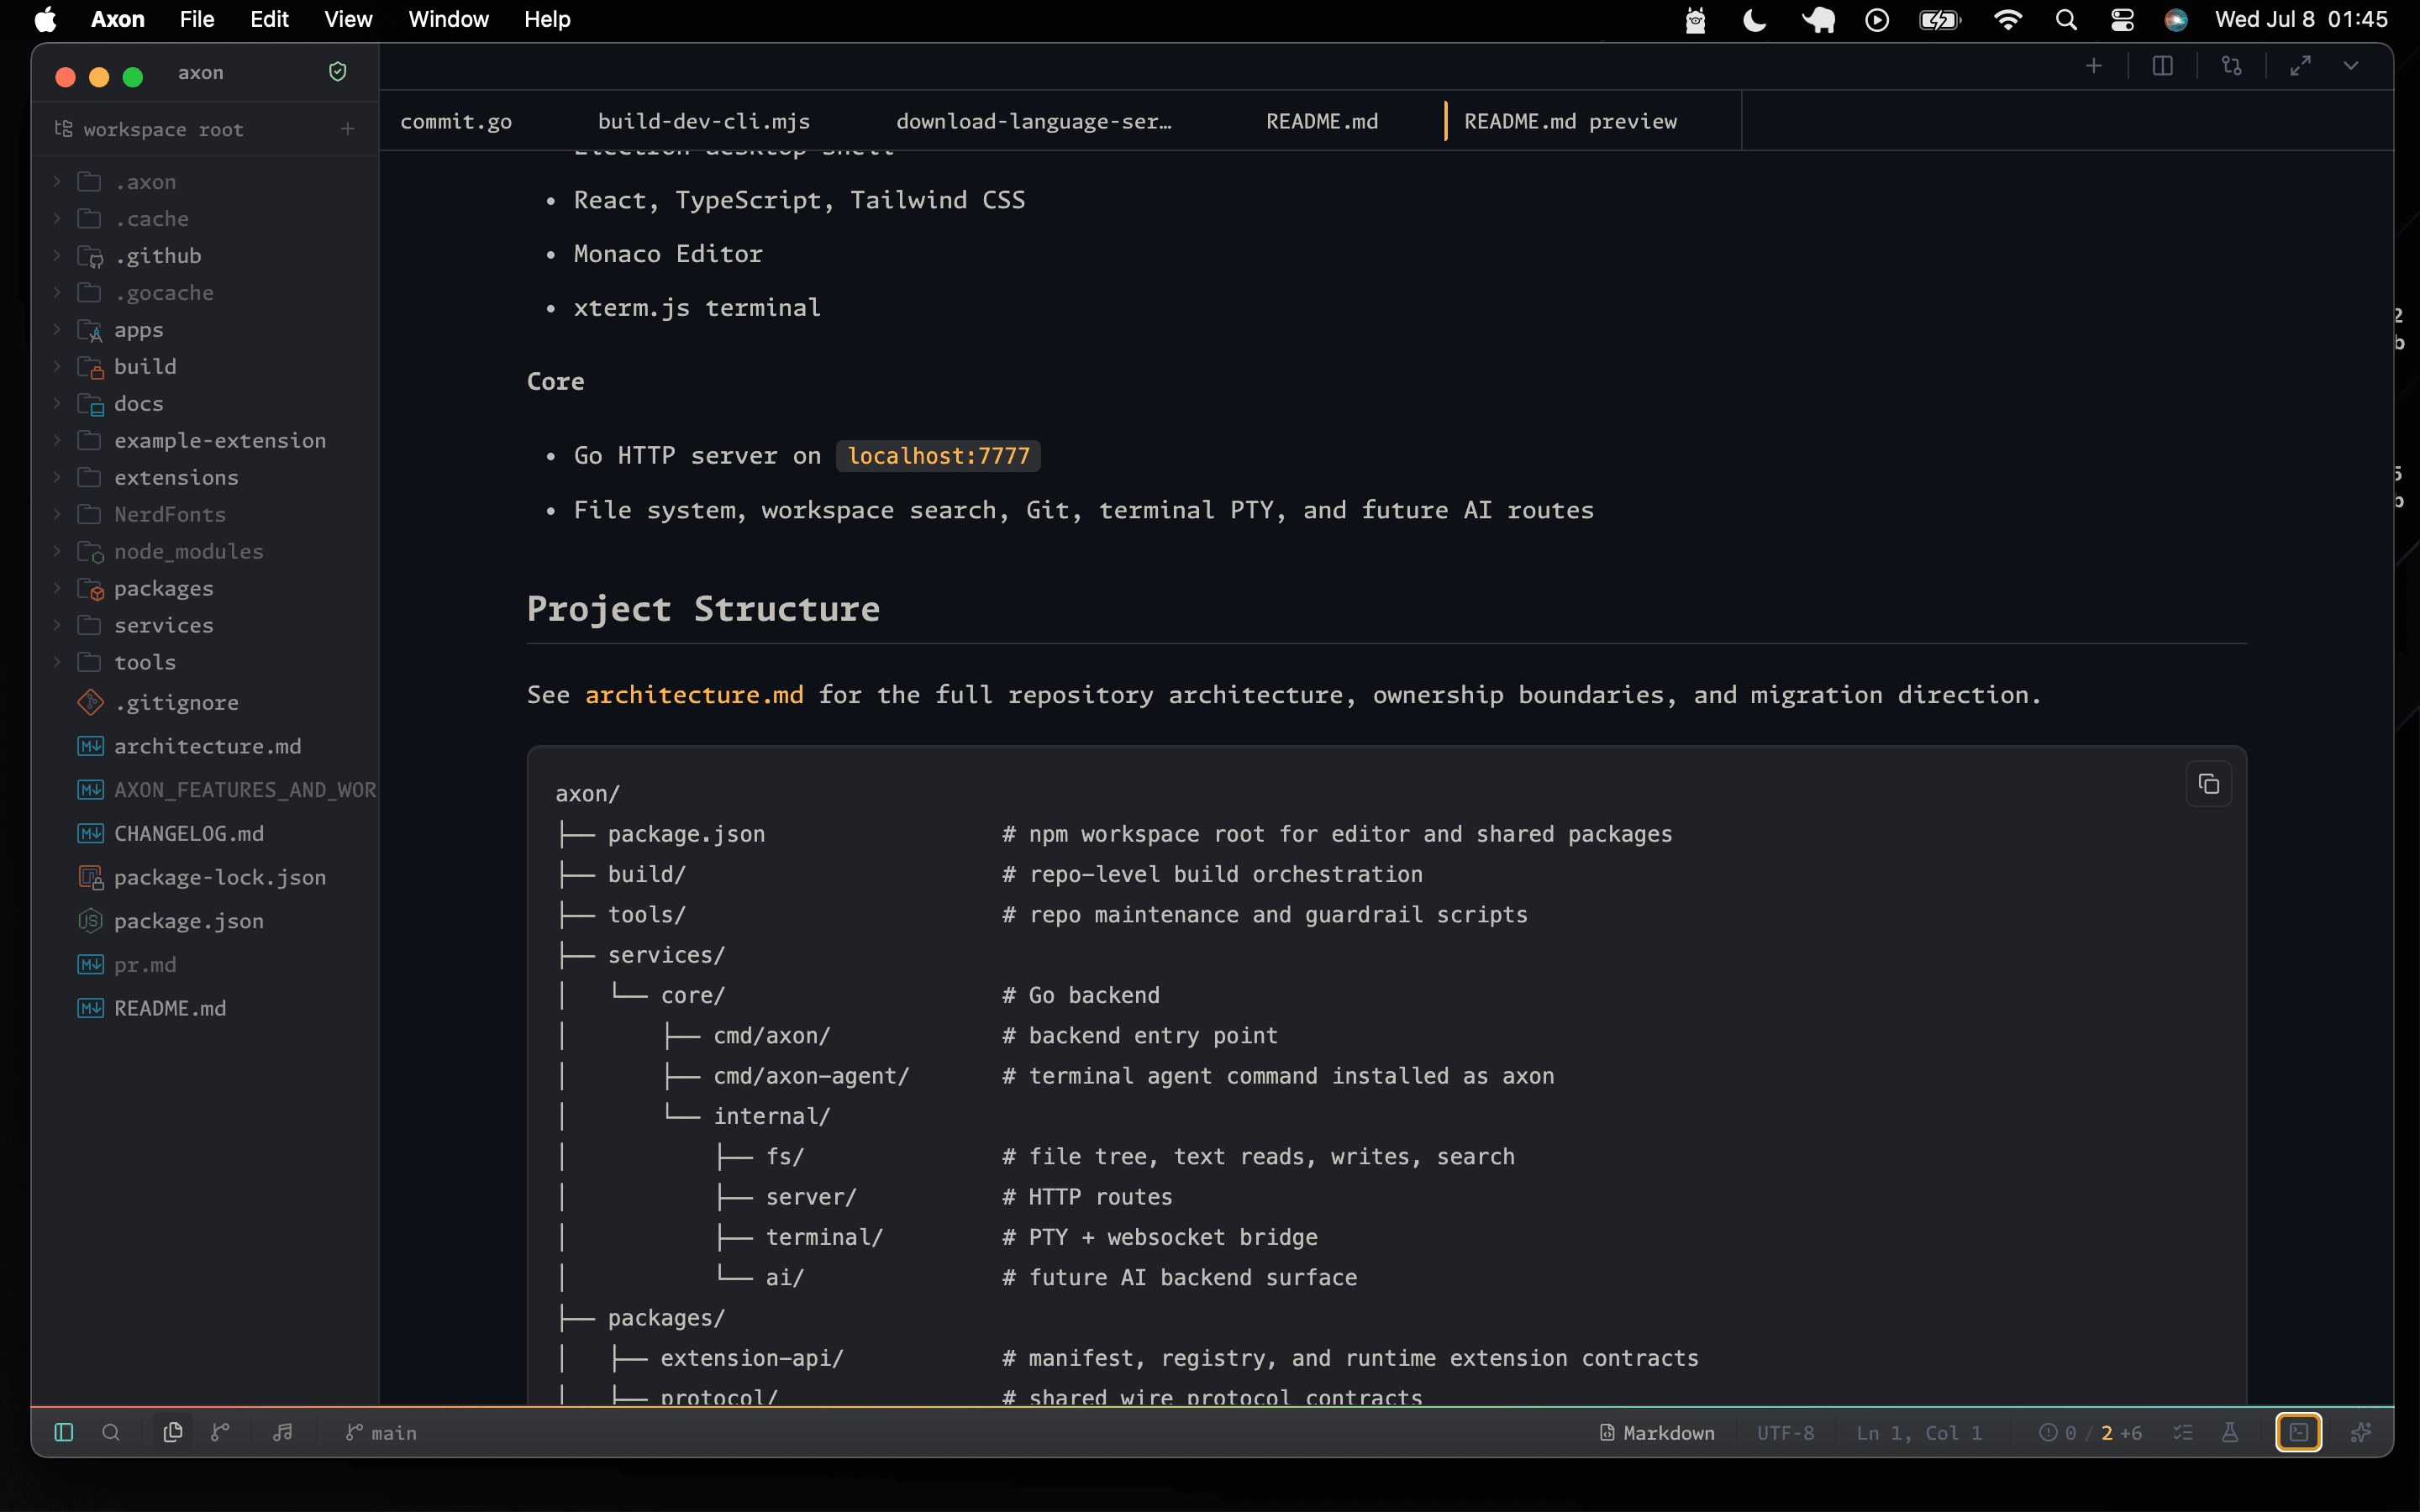Open source control branch icon in status bar
The height and width of the screenshot is (1512, 2420).
click(x=220, y=1432)
